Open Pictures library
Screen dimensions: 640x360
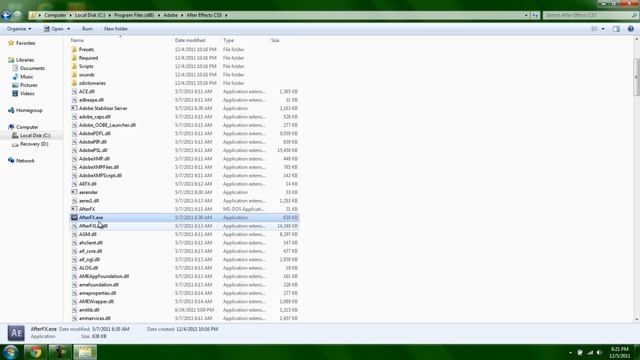point(29,85)
